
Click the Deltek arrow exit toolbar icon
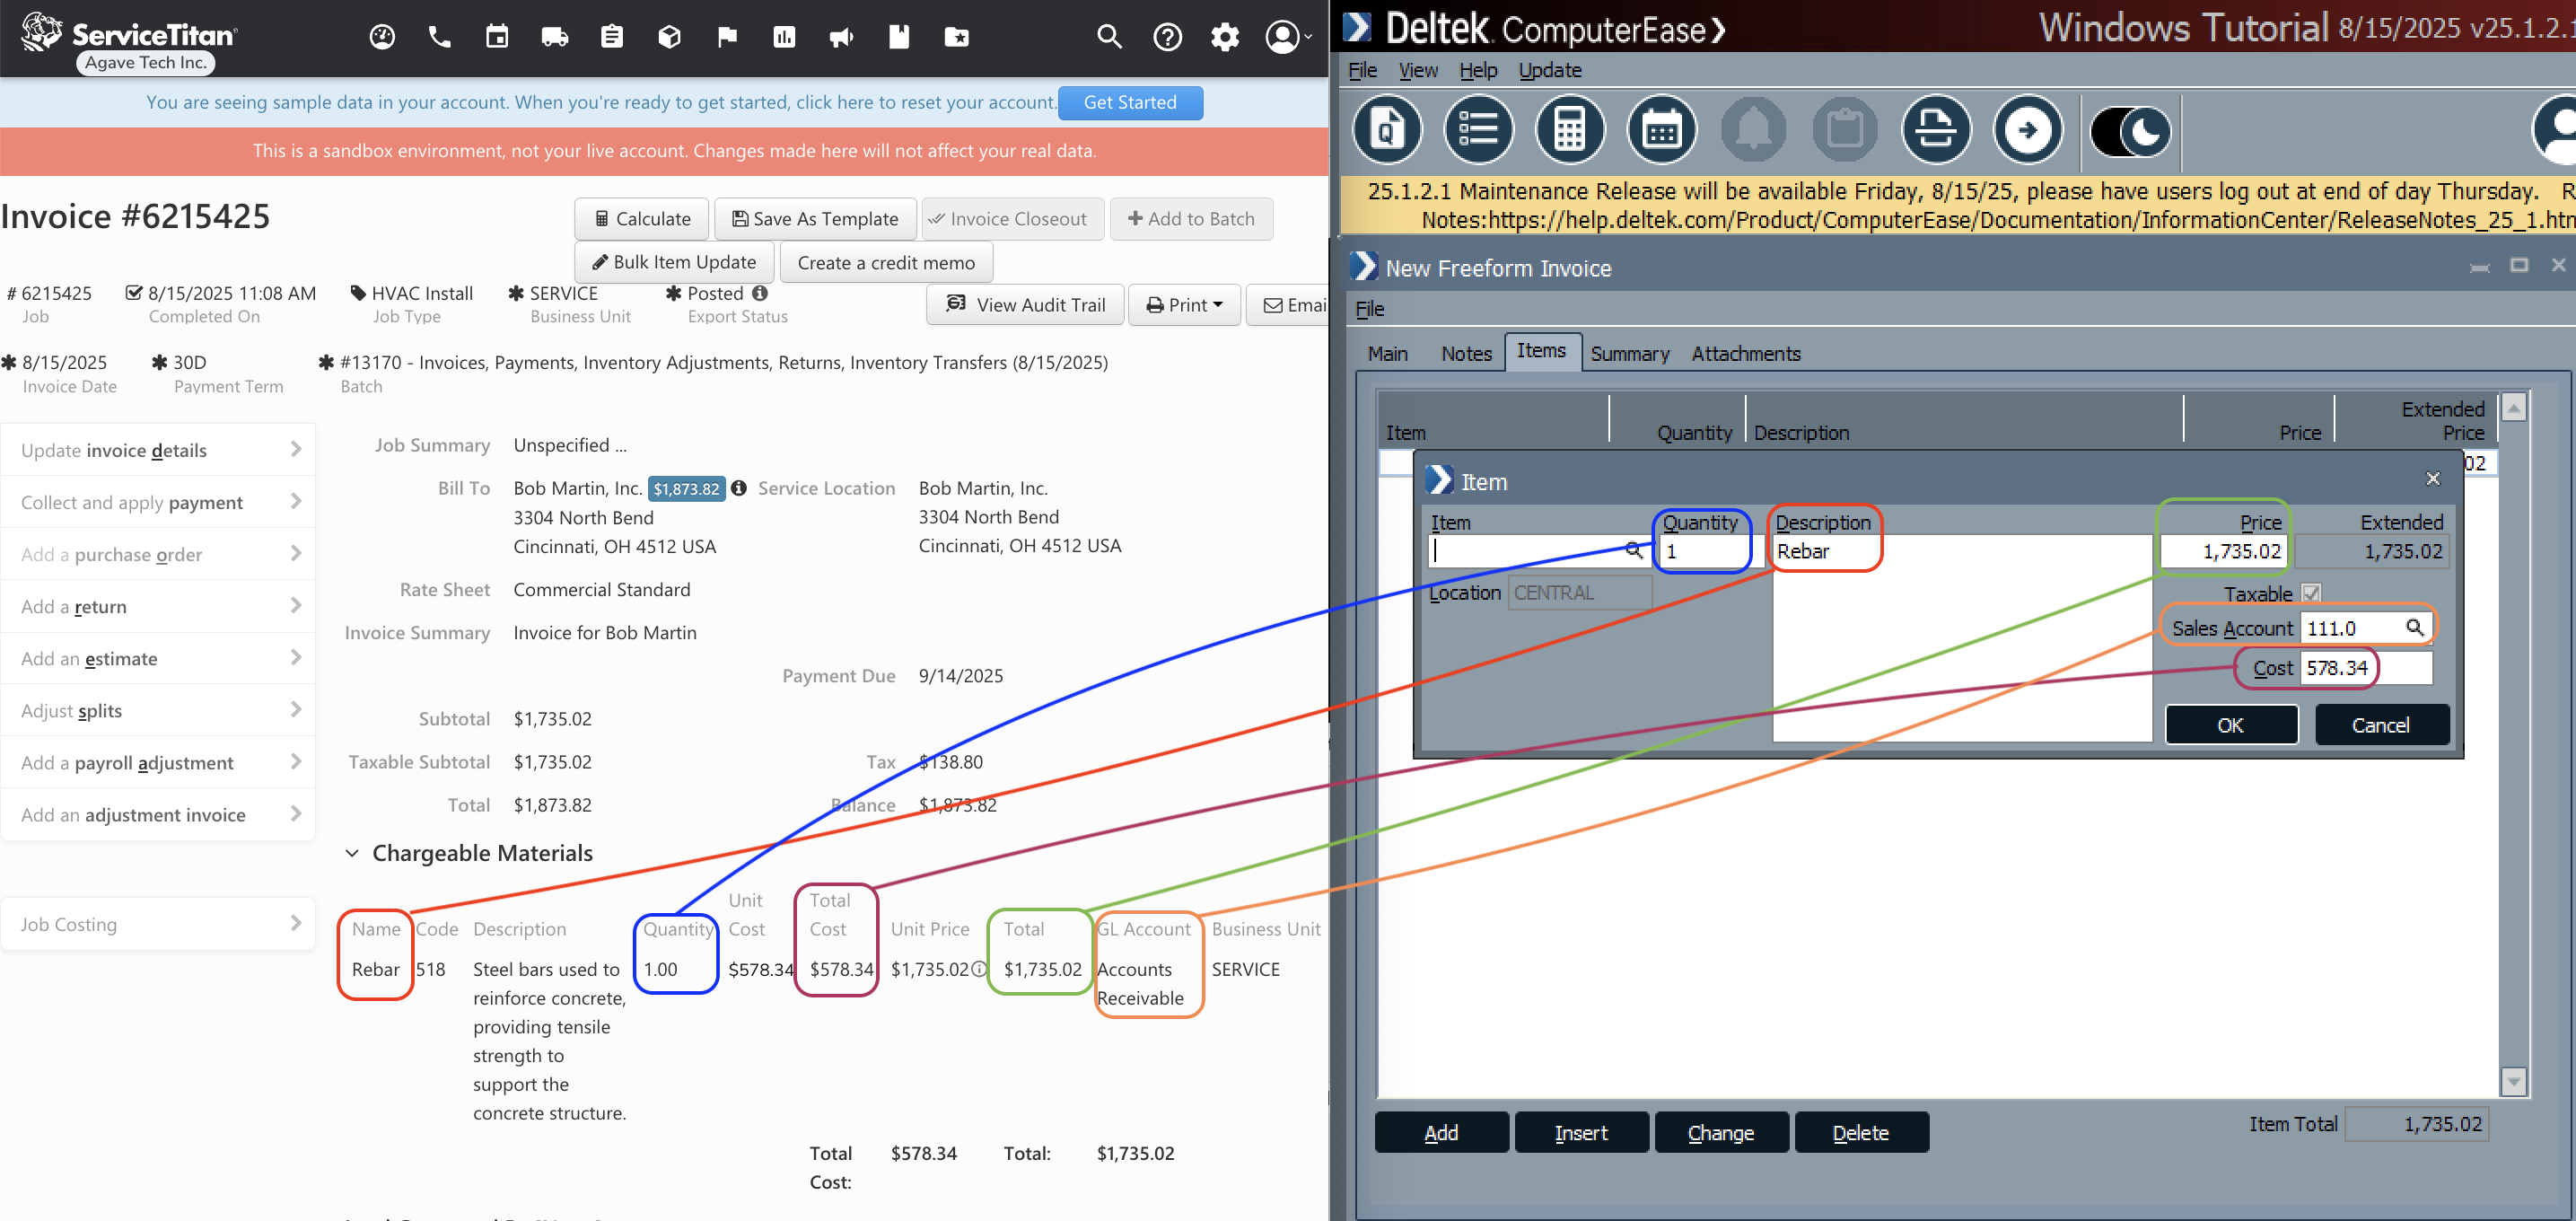[x=2028, y=130]
